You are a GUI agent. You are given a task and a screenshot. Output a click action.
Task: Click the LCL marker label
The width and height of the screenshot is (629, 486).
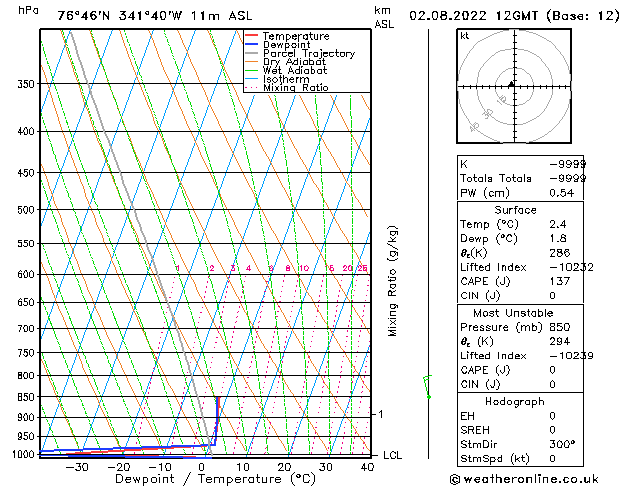[392, 455]
